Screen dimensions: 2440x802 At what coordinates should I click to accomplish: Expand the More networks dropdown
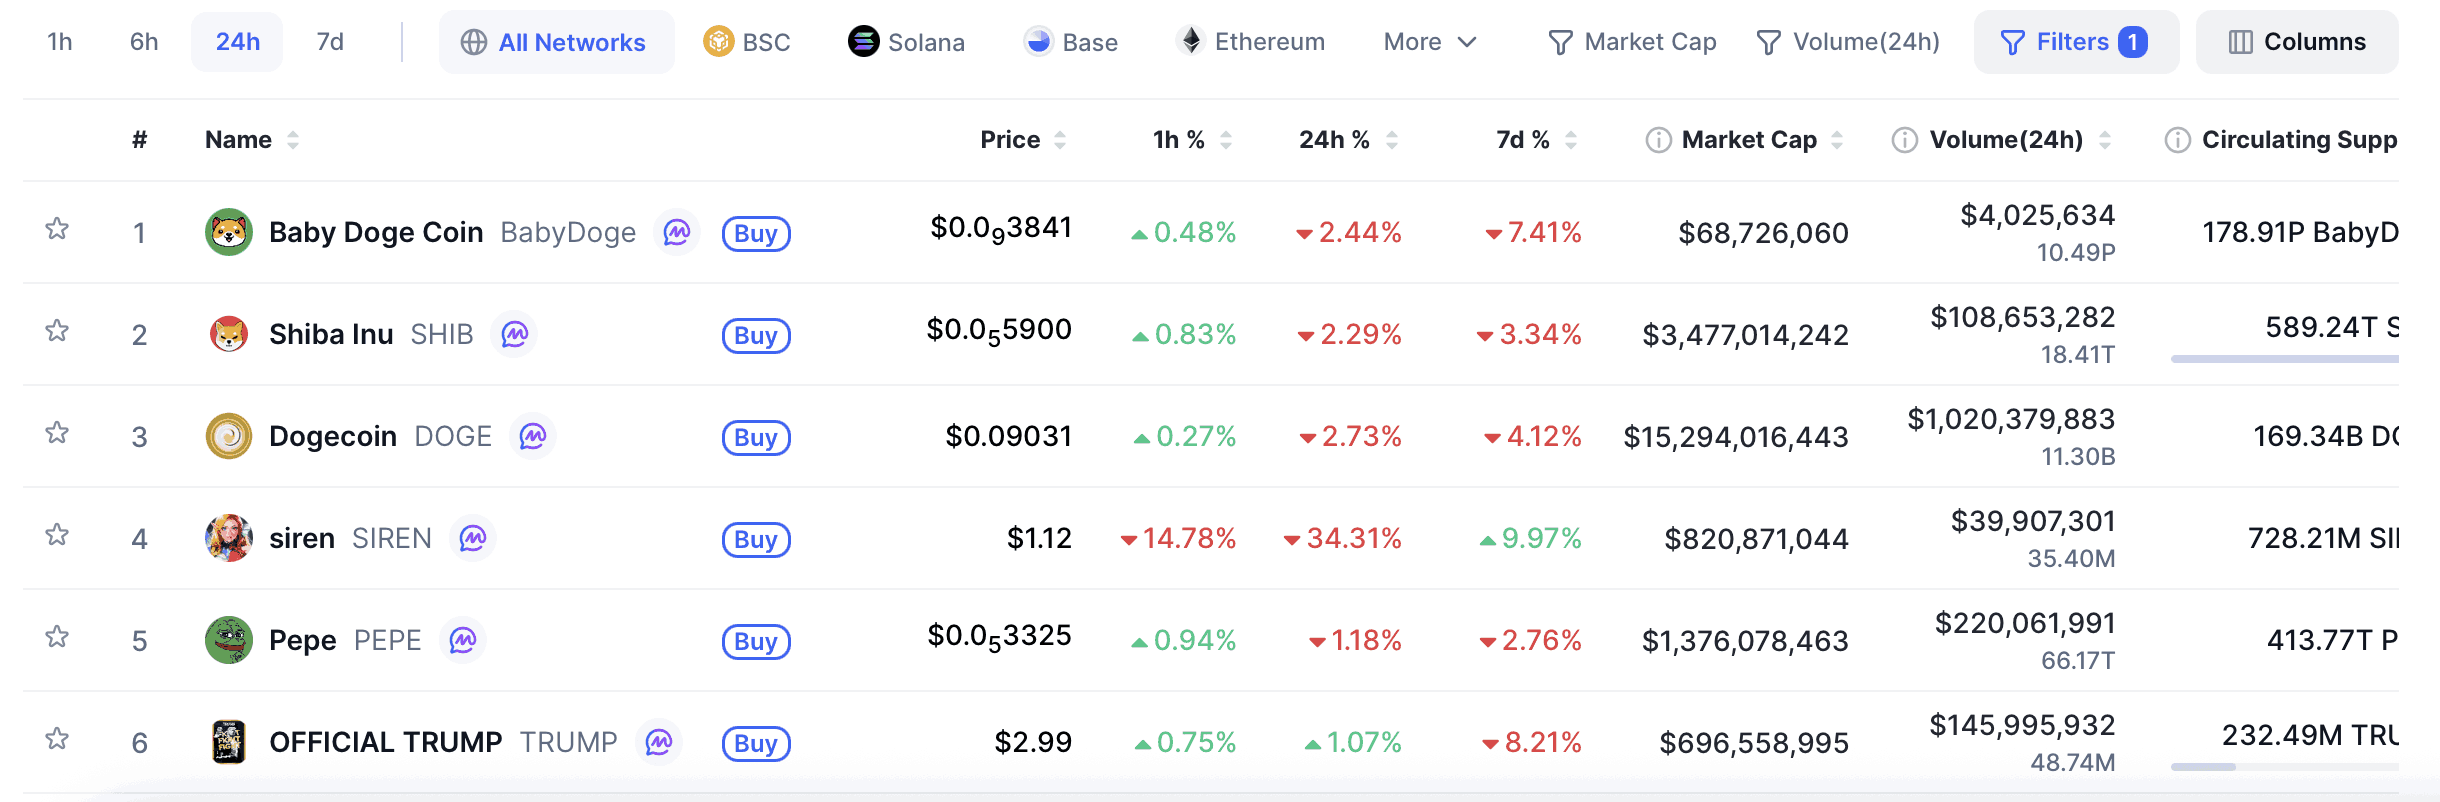[1429, 42]
